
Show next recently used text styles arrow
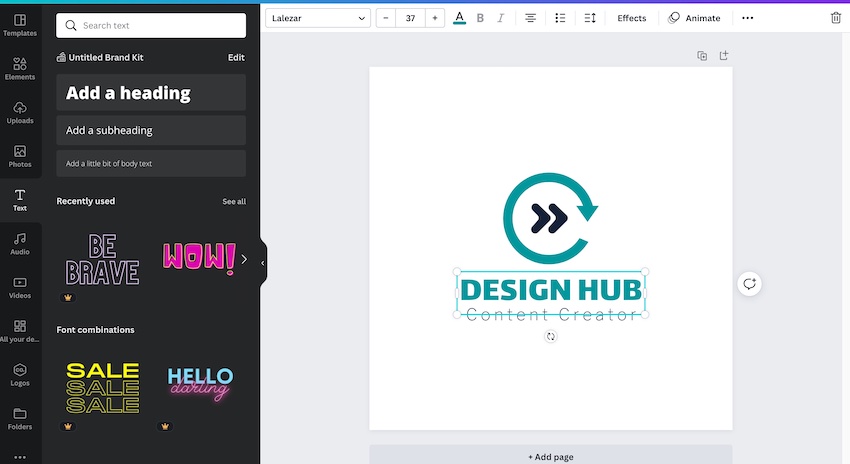tap(244, 259)
